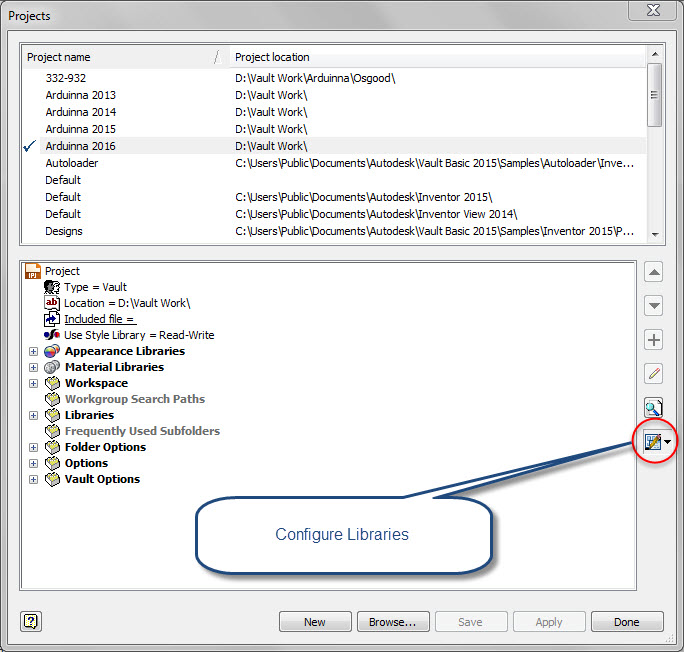The image size is (684, 652).
Task: Click the project list vertical scrollbar thumb
Action: tap(654, 95)
